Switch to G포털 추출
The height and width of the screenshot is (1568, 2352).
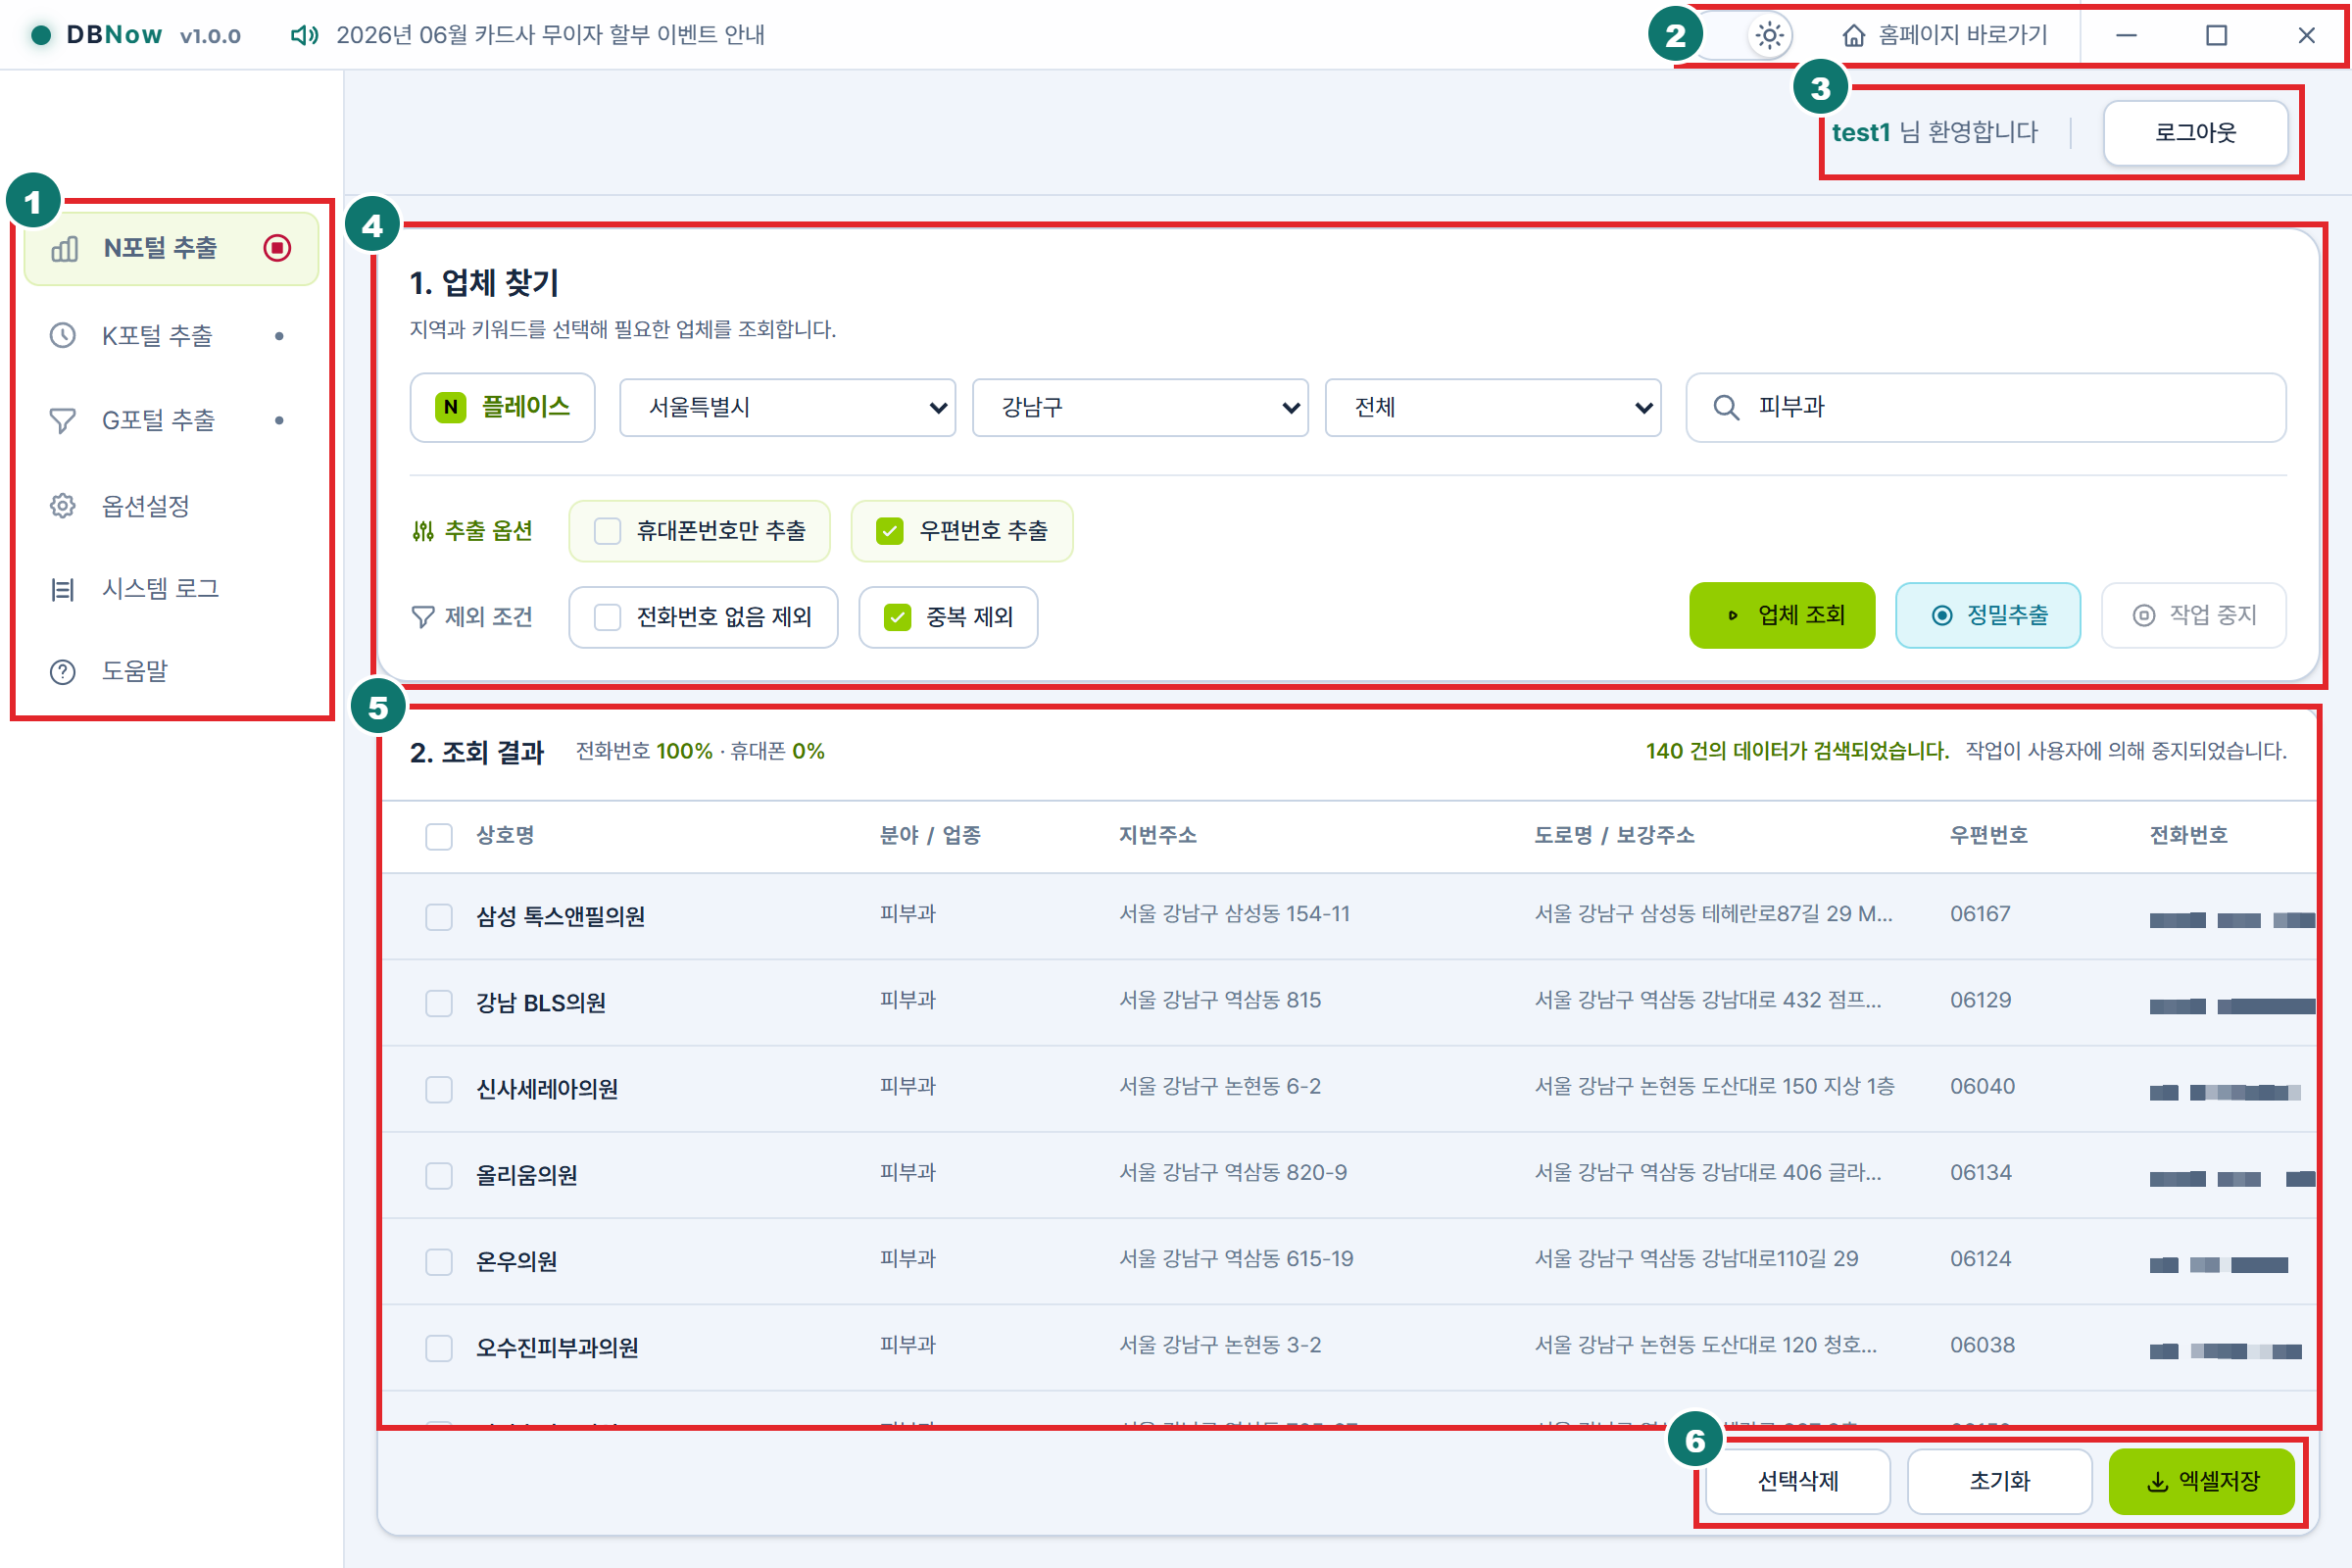tap(171, 420)
